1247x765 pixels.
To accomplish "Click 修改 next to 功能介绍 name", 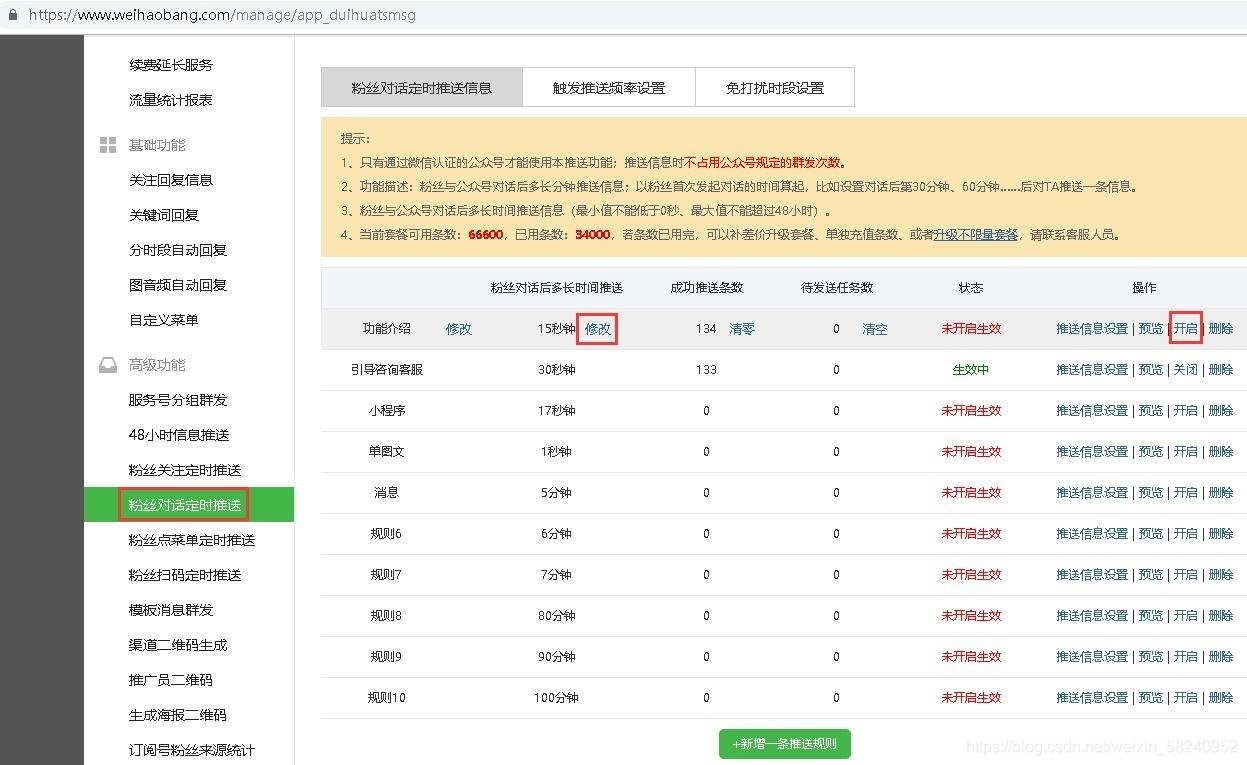I will tap(459, 329).
